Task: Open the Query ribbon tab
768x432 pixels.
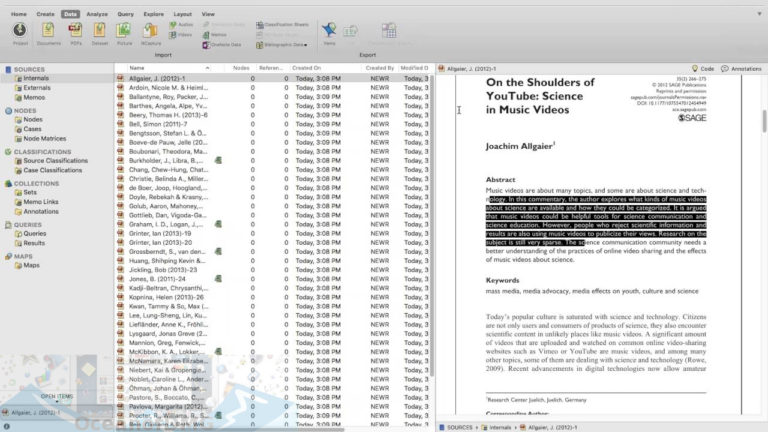Action: point(125,14)
